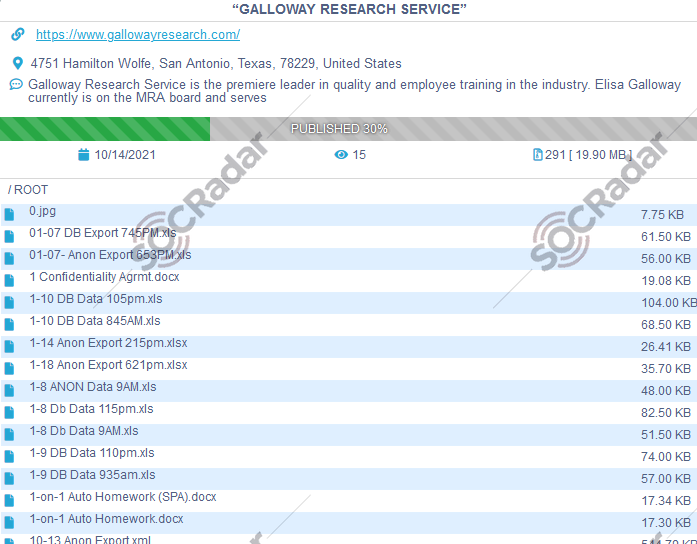The height and width of the screenshot is (544, 697).
Task: Click the 17.30 KB size value
Action: 665,523
